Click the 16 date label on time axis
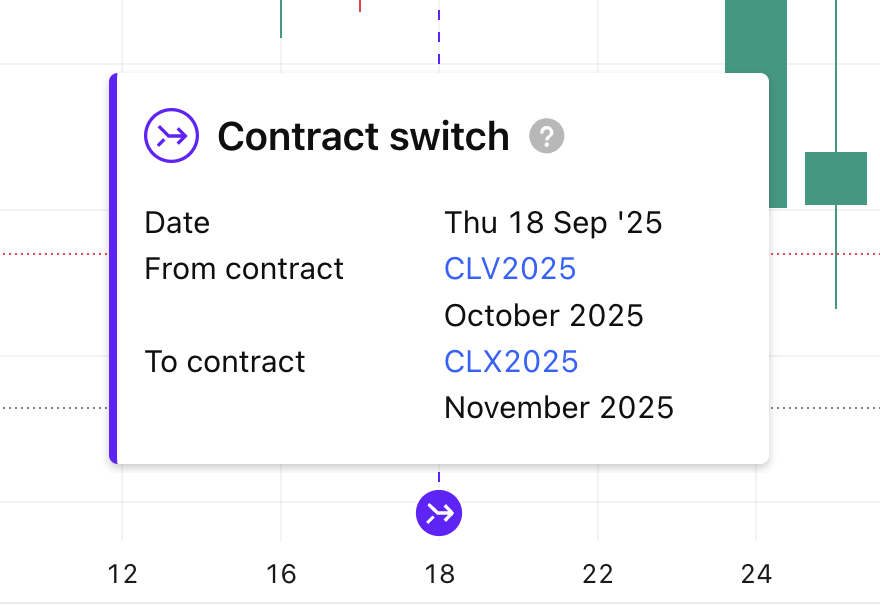This screenshot has height=606, width=880. tap(281, 574)
